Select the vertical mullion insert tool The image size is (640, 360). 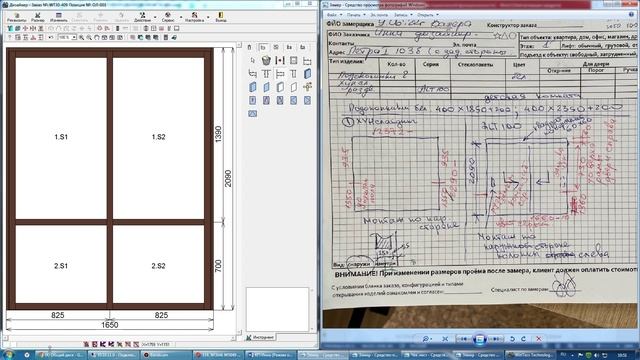pos(280,60)
